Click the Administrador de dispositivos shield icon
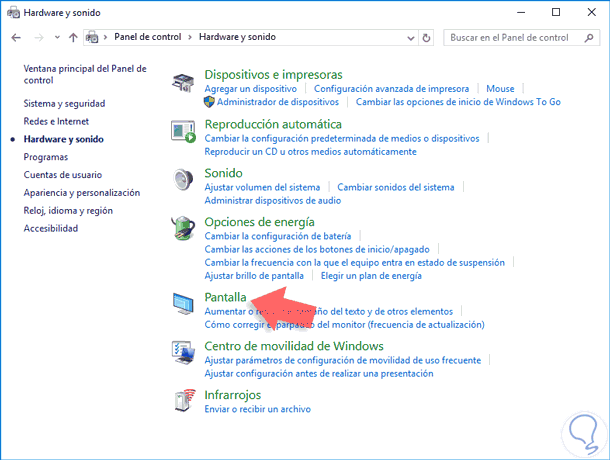 209,102
